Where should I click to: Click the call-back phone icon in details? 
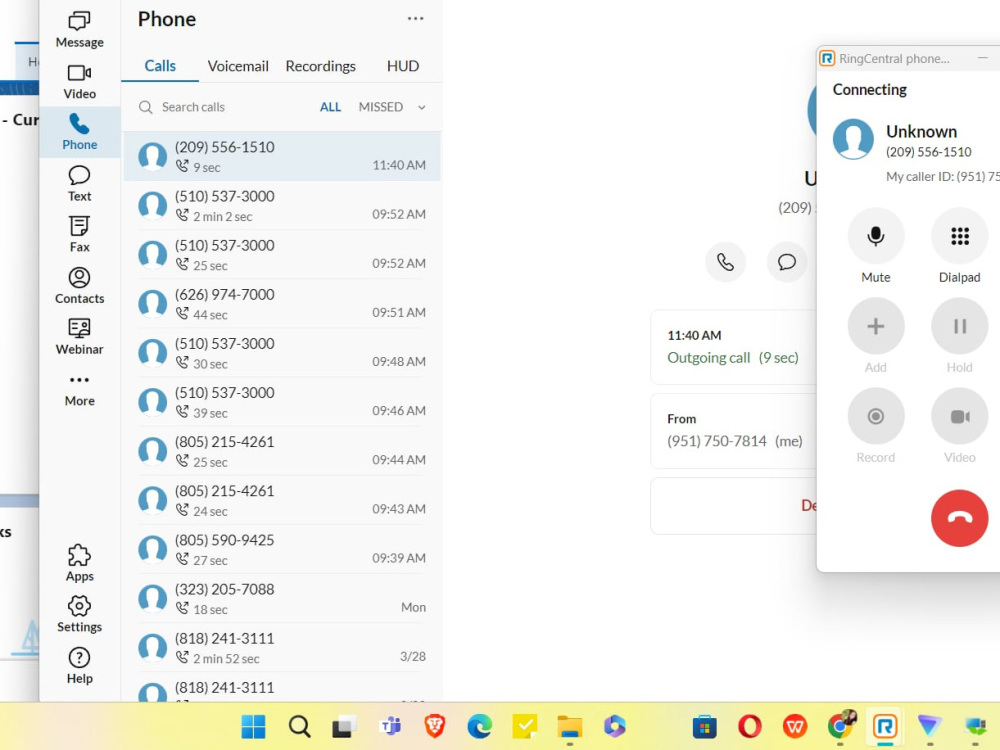click(x=725, y=261)
